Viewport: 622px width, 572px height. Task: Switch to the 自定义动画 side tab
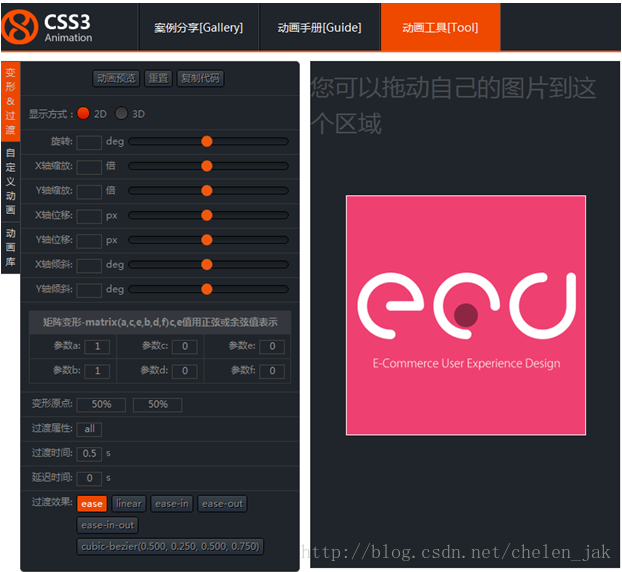(11, 181)
